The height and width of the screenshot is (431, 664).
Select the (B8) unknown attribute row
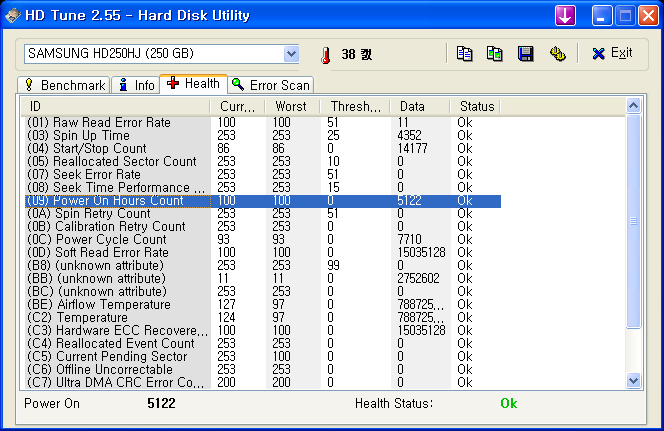click(263, 265)
